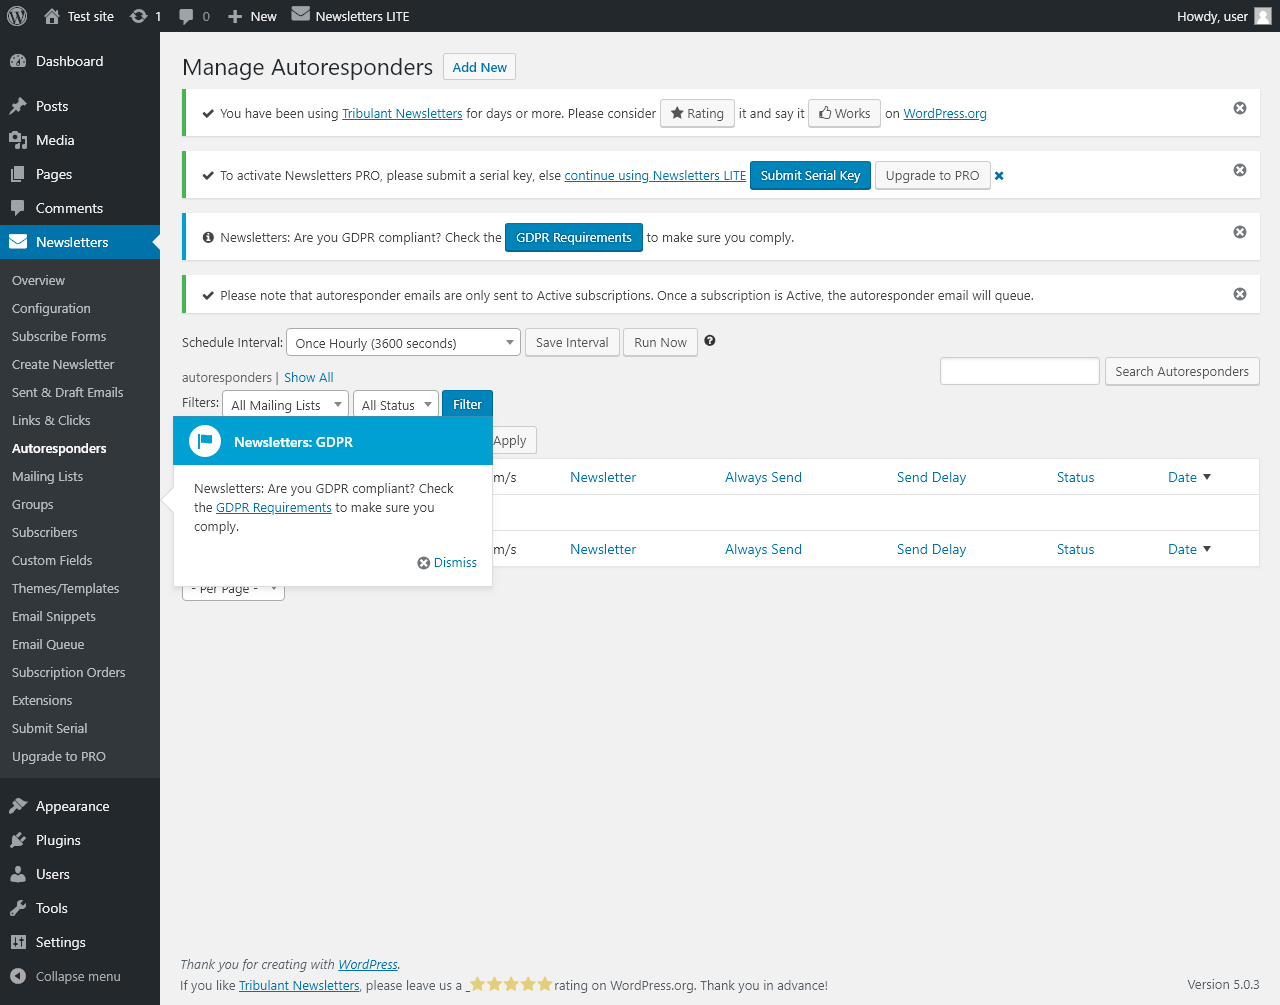
Task: Click Dismiss in the GDPR pointer popup
Action: [447, 563]
